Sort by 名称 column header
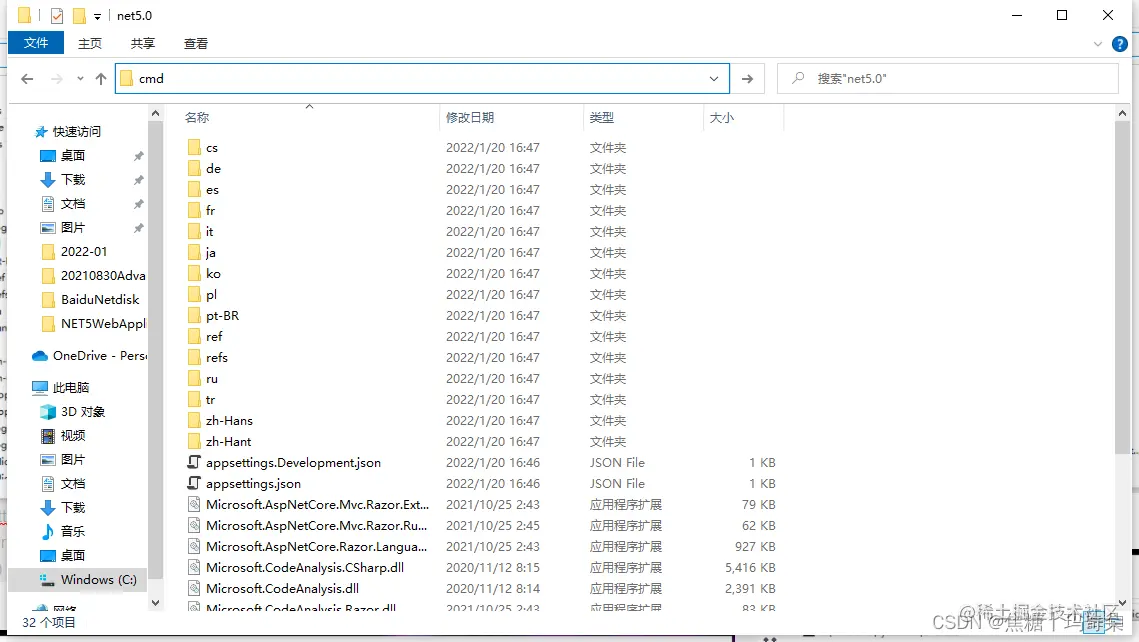The width and height of the screenshot is (1139, 642). (x=197, y=117)
